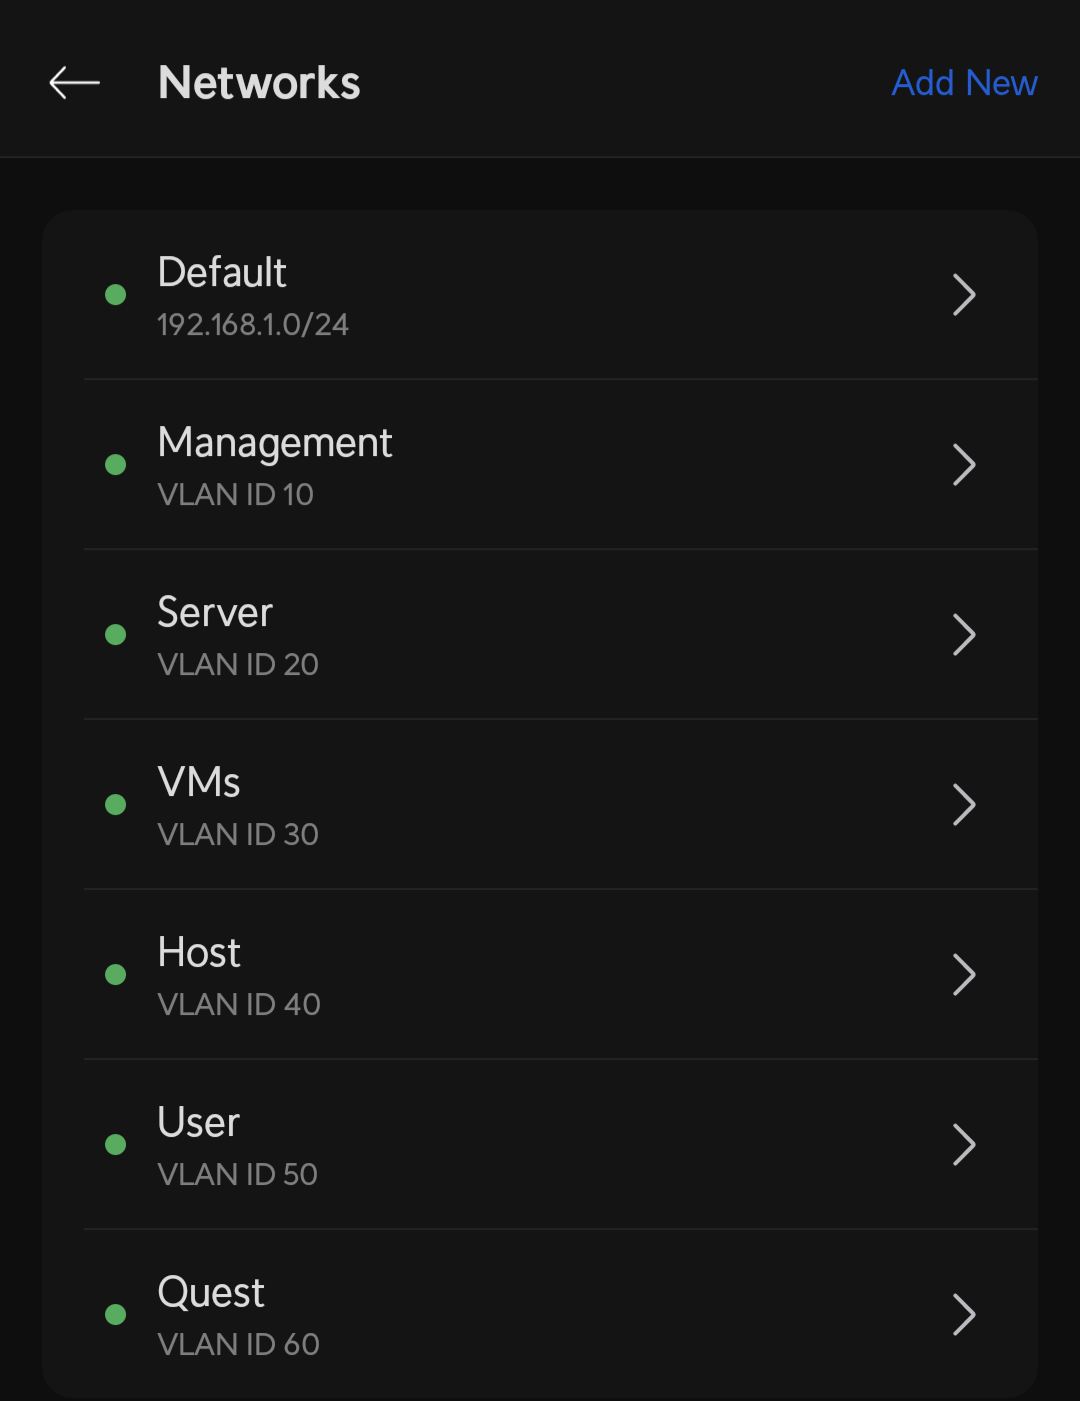The image size is (1080, 1401).
Task: Open the Host network chevron arrow
Action: (x=963, y=975)
